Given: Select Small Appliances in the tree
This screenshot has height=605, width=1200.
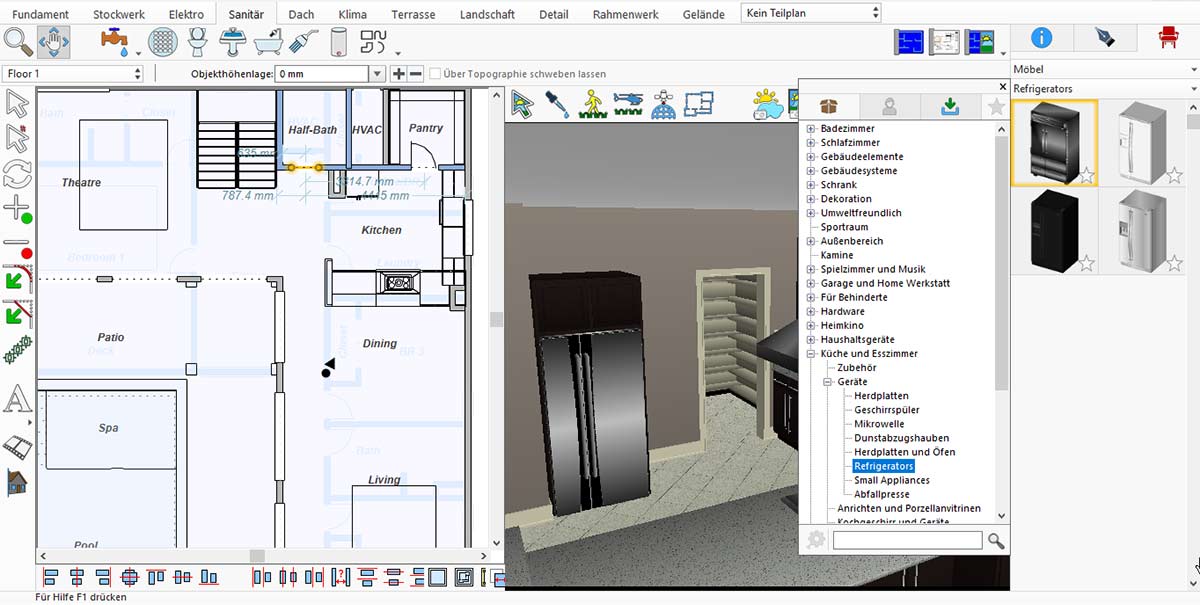Looking at the screenshot, I should tap(892, 480).
